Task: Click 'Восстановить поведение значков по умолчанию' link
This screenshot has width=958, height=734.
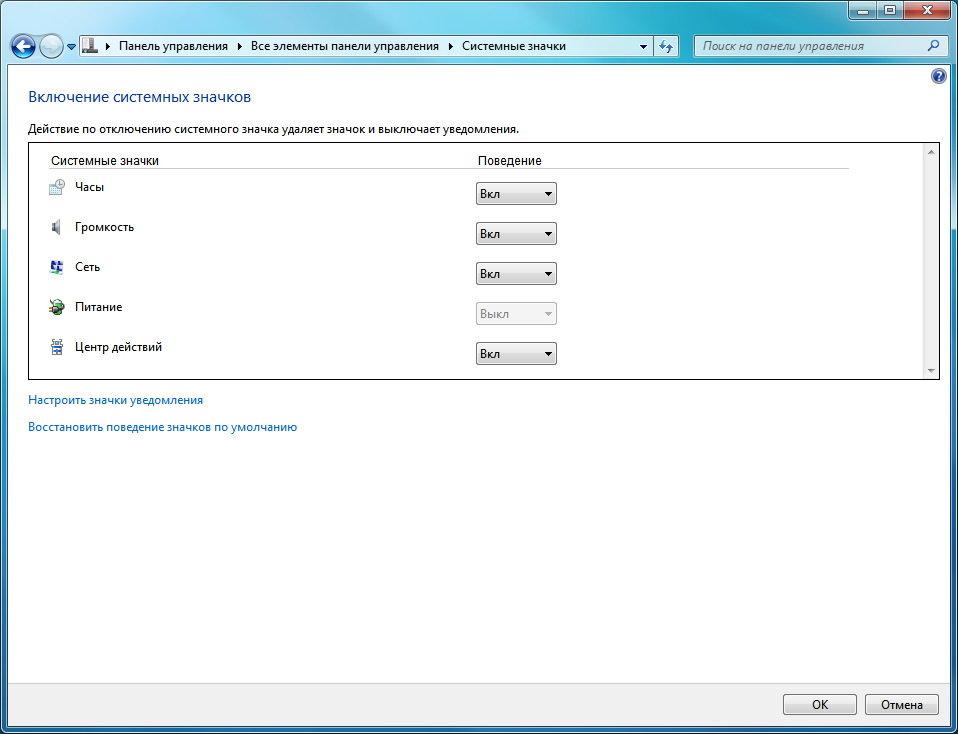Action: [163, 427]
